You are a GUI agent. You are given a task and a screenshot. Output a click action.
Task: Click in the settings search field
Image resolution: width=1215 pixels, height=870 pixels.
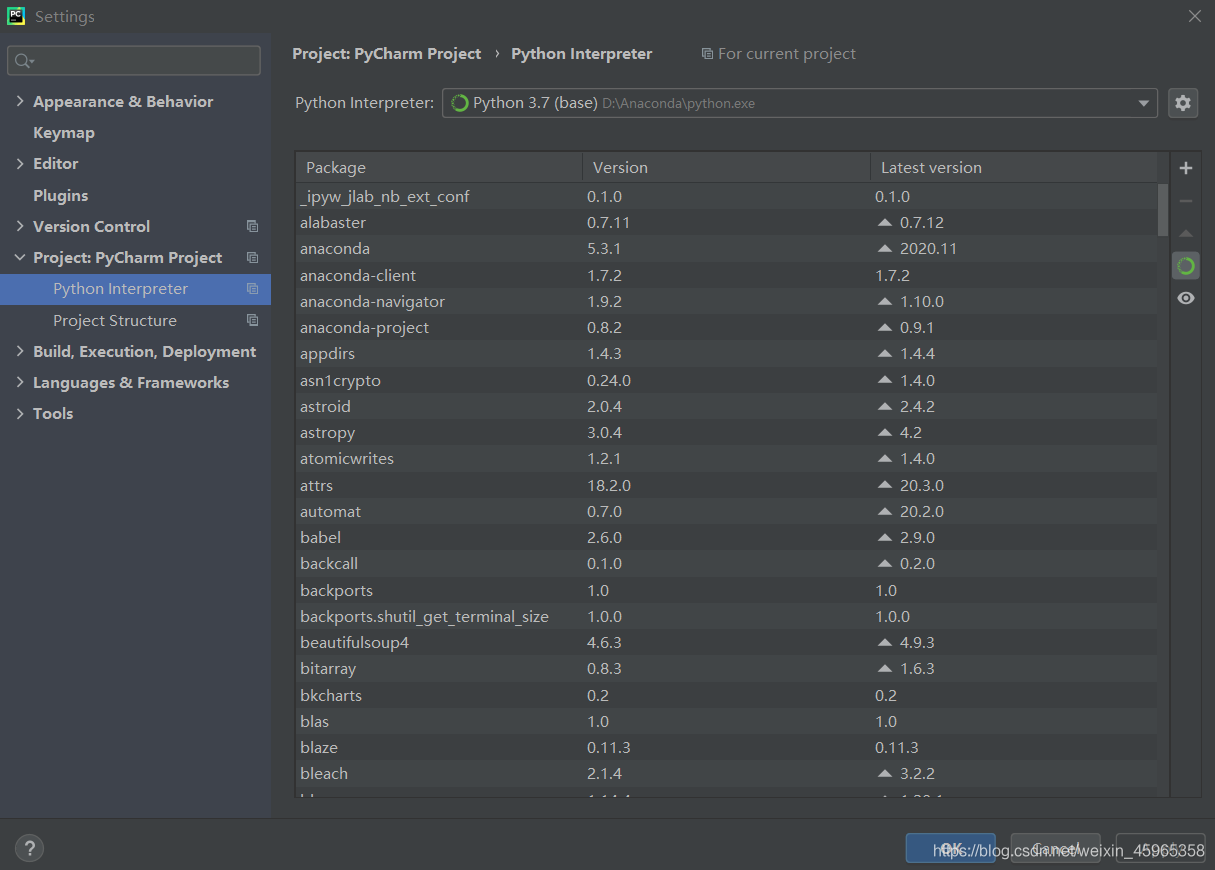pos(134,61)
